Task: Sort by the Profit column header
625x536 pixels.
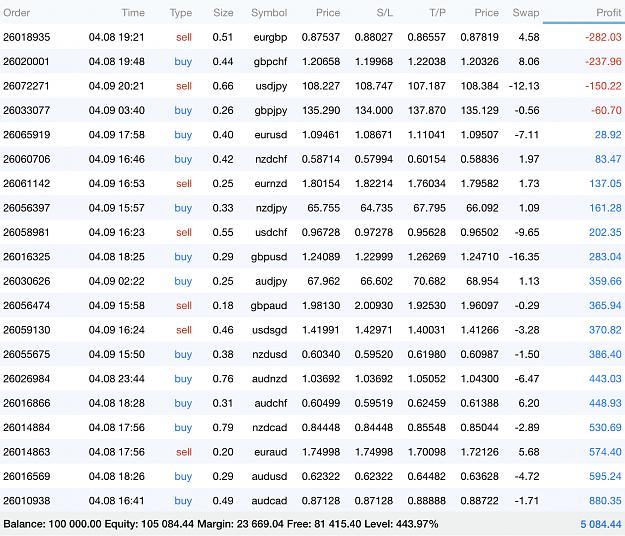Action: [609, 13]
